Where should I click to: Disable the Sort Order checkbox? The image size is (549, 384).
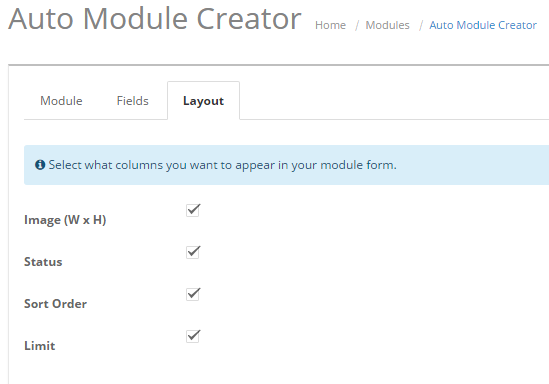[x=193, y=294]
